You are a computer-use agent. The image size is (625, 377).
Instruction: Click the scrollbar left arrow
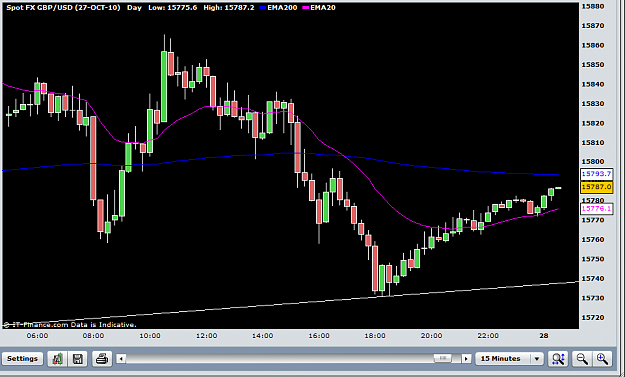121,359
